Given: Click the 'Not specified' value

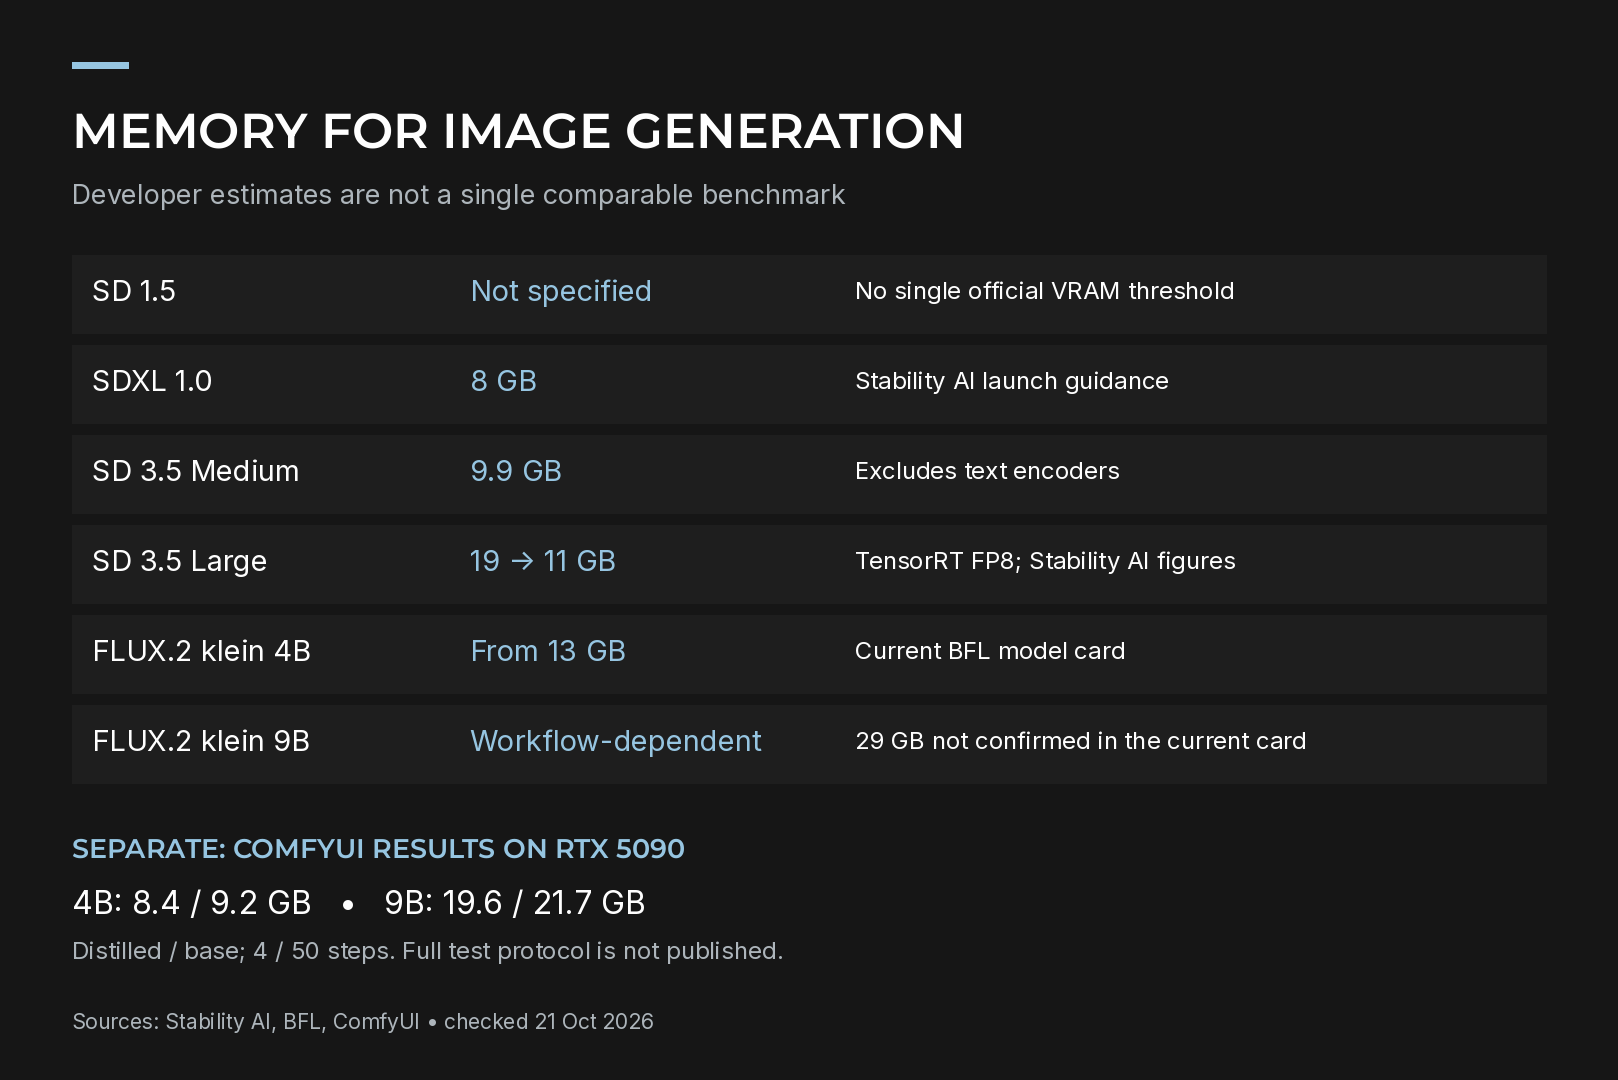Looking at the screenshot, I should pos(561,291).
